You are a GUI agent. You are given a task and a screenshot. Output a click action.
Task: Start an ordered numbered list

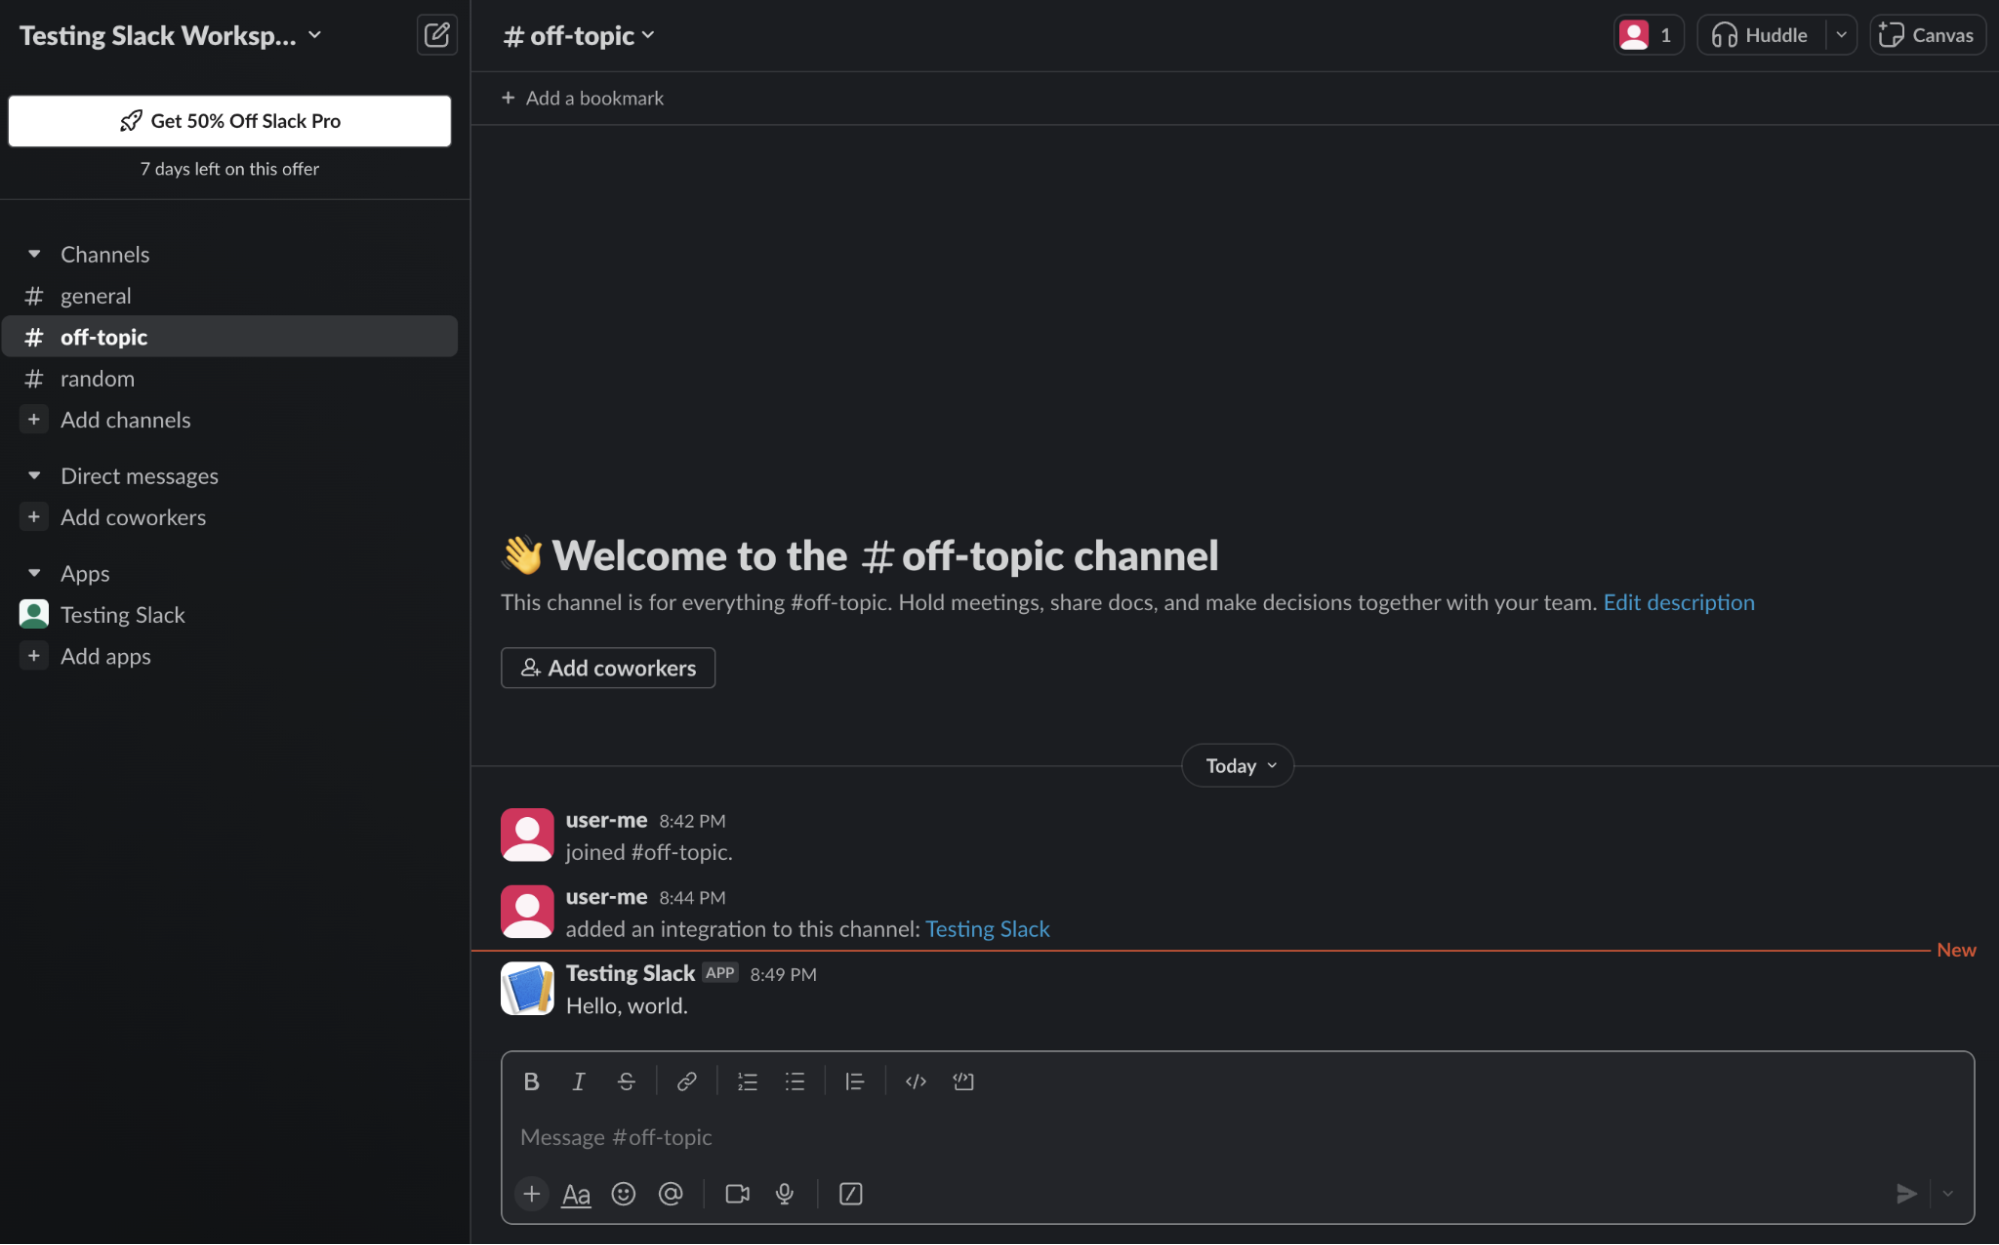click(x=747, y=1081)
